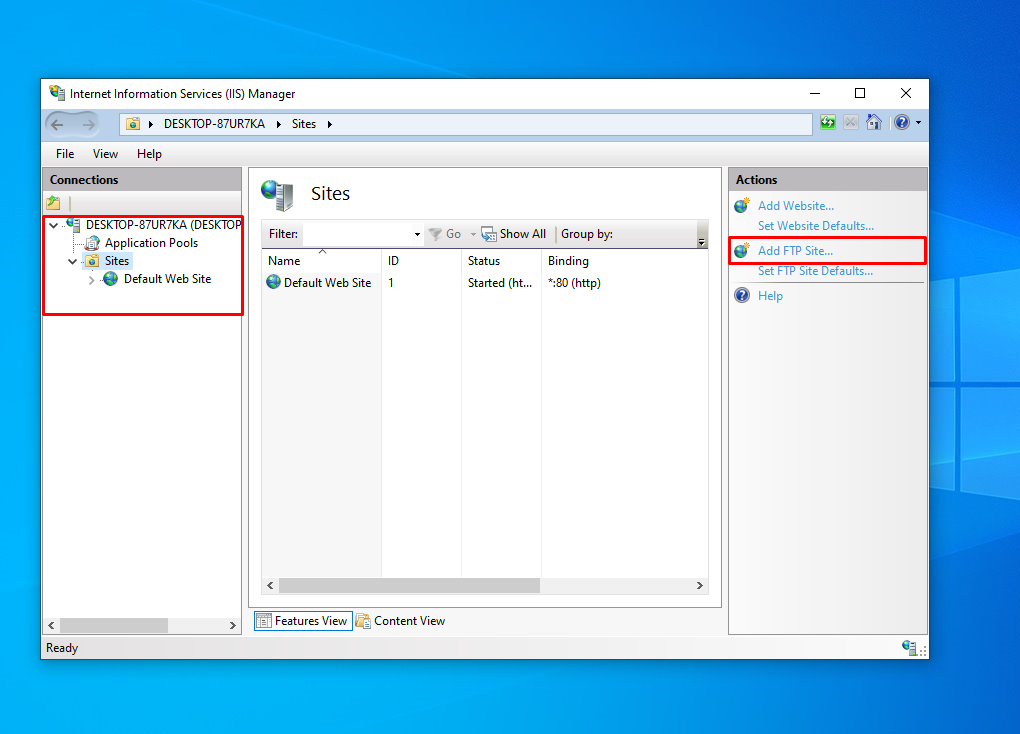
Task: Click inside the Filter text field
Action: click(358, 234)
